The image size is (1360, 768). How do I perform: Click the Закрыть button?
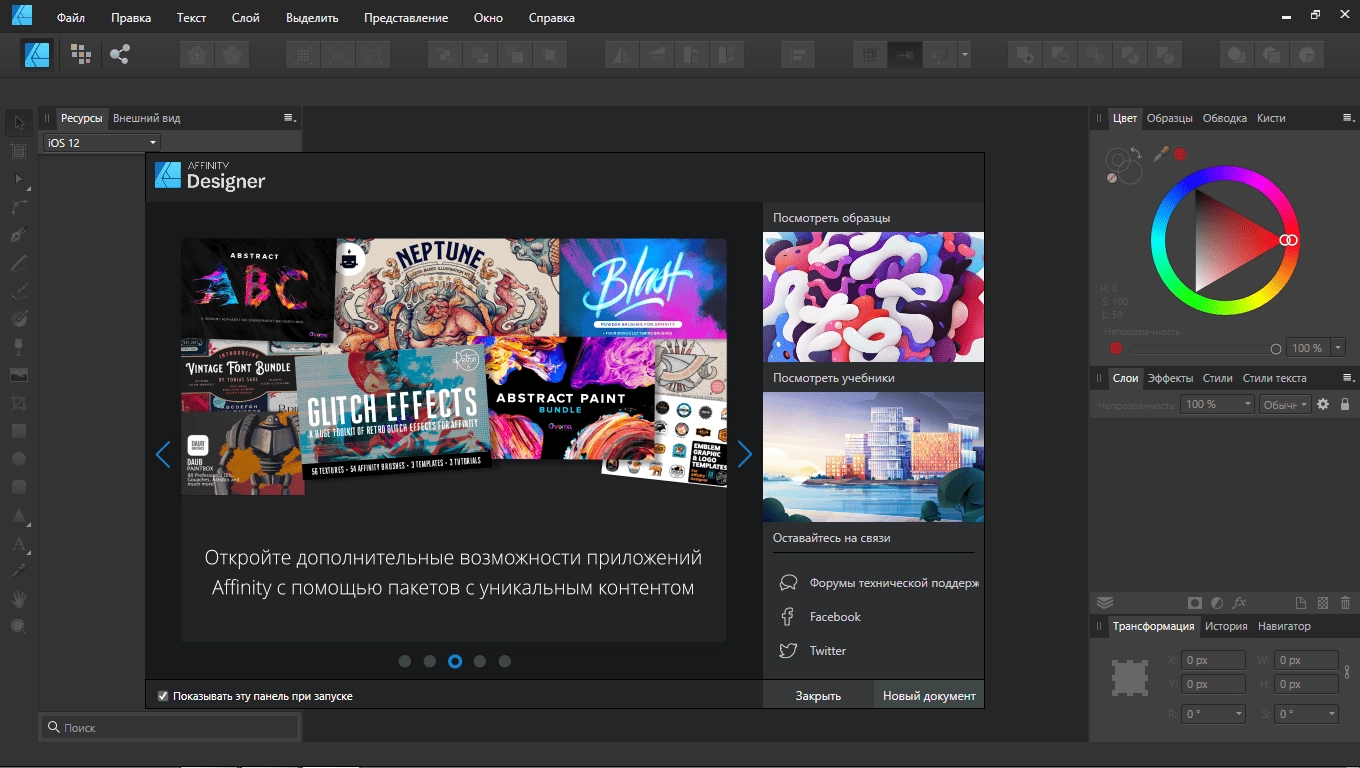coord(818,695)
